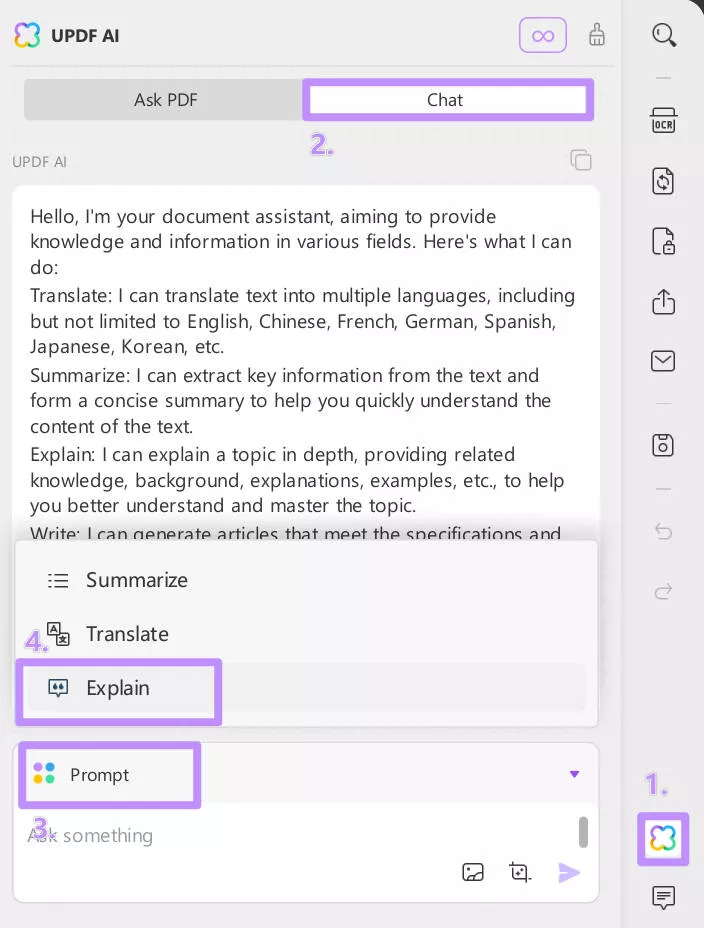Viewport: 704px width, 928px height.
Task: Click the infinity unlimited badge icon
Action: pos(542,36)
